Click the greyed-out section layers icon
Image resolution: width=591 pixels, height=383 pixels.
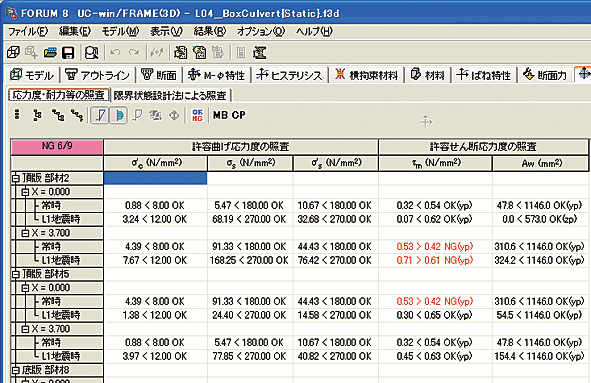click(x=156, y=115)
